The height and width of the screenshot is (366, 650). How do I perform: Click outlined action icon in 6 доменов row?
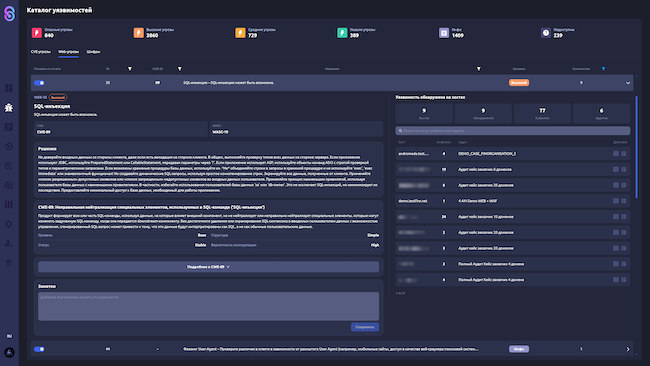tap(623, 170)
